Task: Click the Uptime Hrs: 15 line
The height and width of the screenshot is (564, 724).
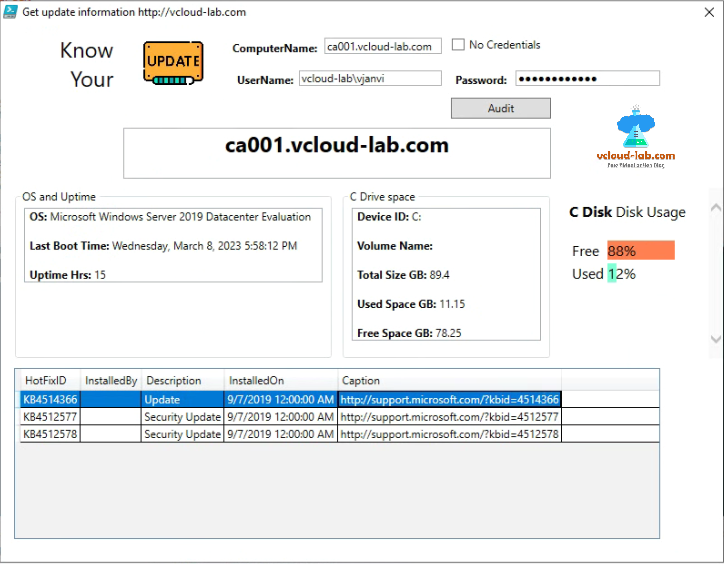Action: [x=67, y=275]
